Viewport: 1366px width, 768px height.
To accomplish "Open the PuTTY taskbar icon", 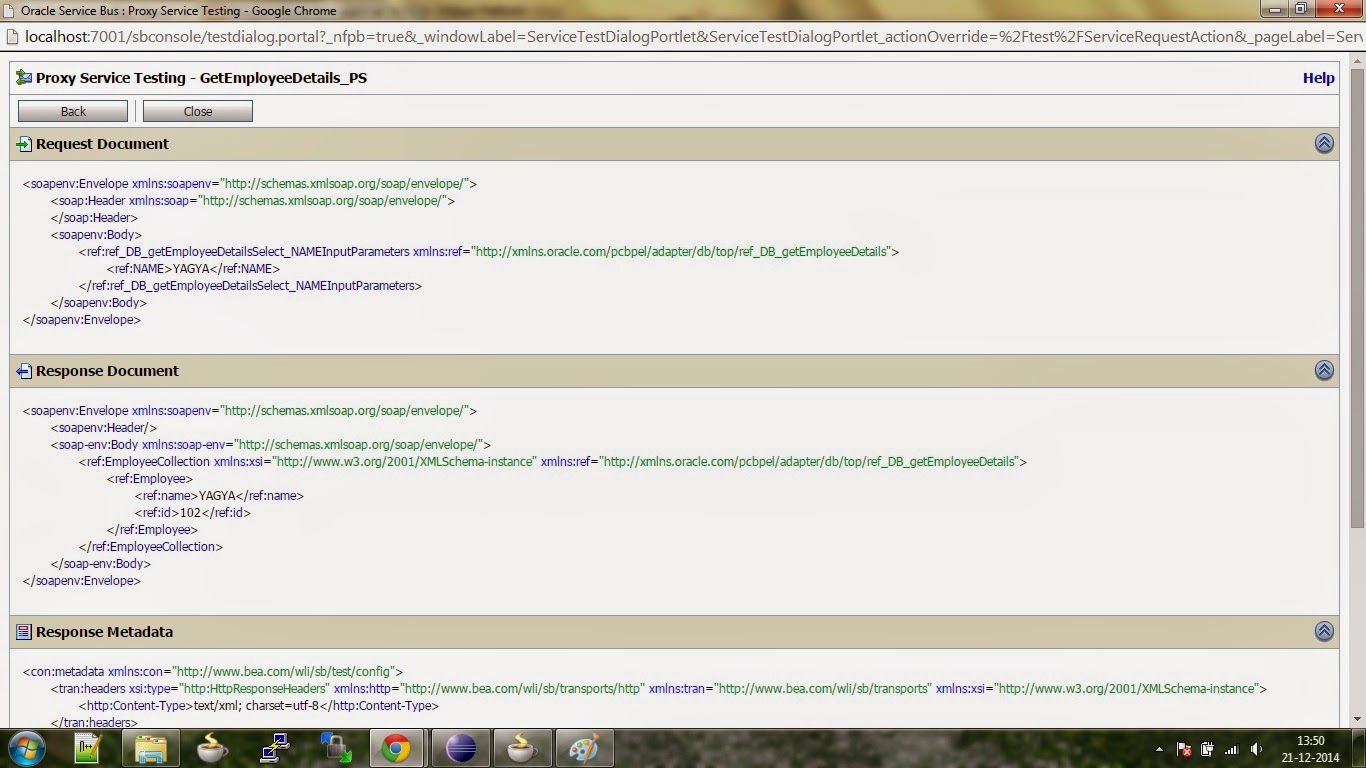I will [x=273, y=748].
